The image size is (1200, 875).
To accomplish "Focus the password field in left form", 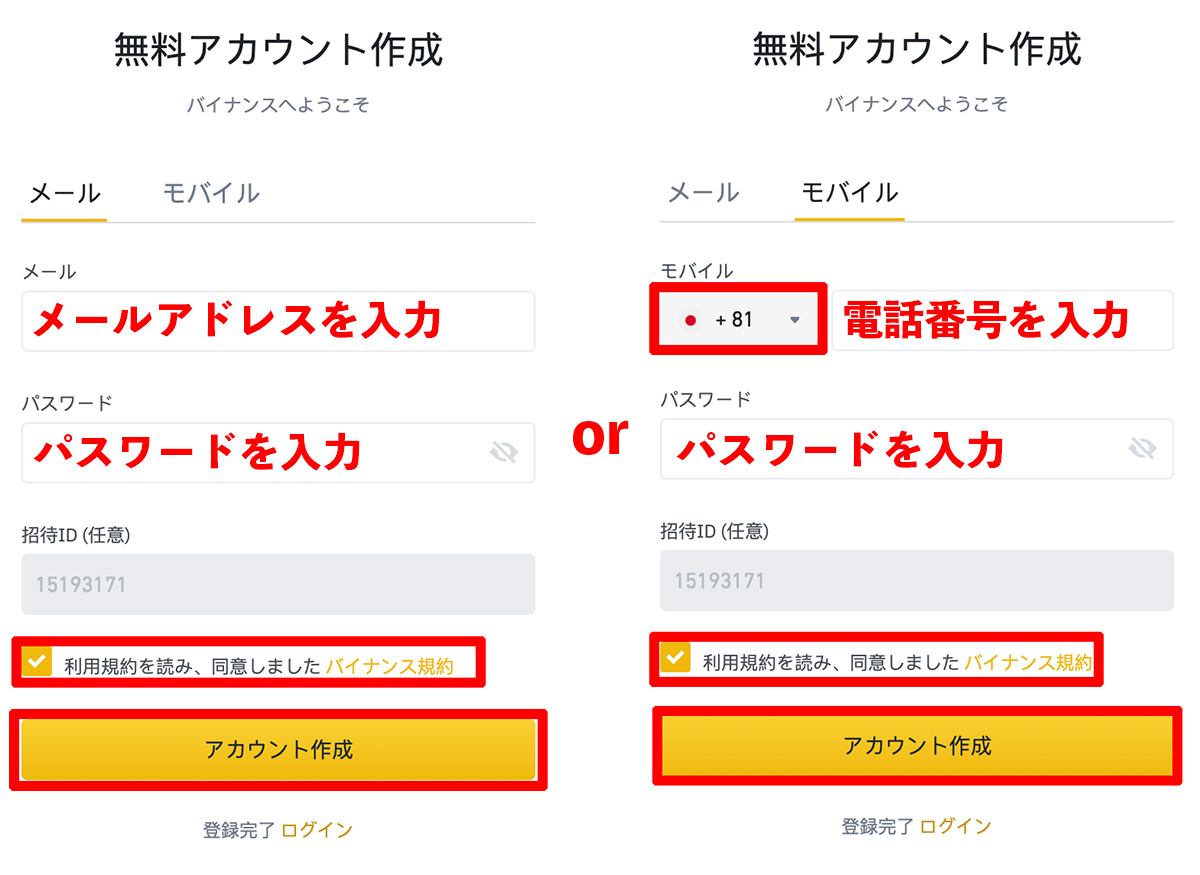I will coord(278,453).
